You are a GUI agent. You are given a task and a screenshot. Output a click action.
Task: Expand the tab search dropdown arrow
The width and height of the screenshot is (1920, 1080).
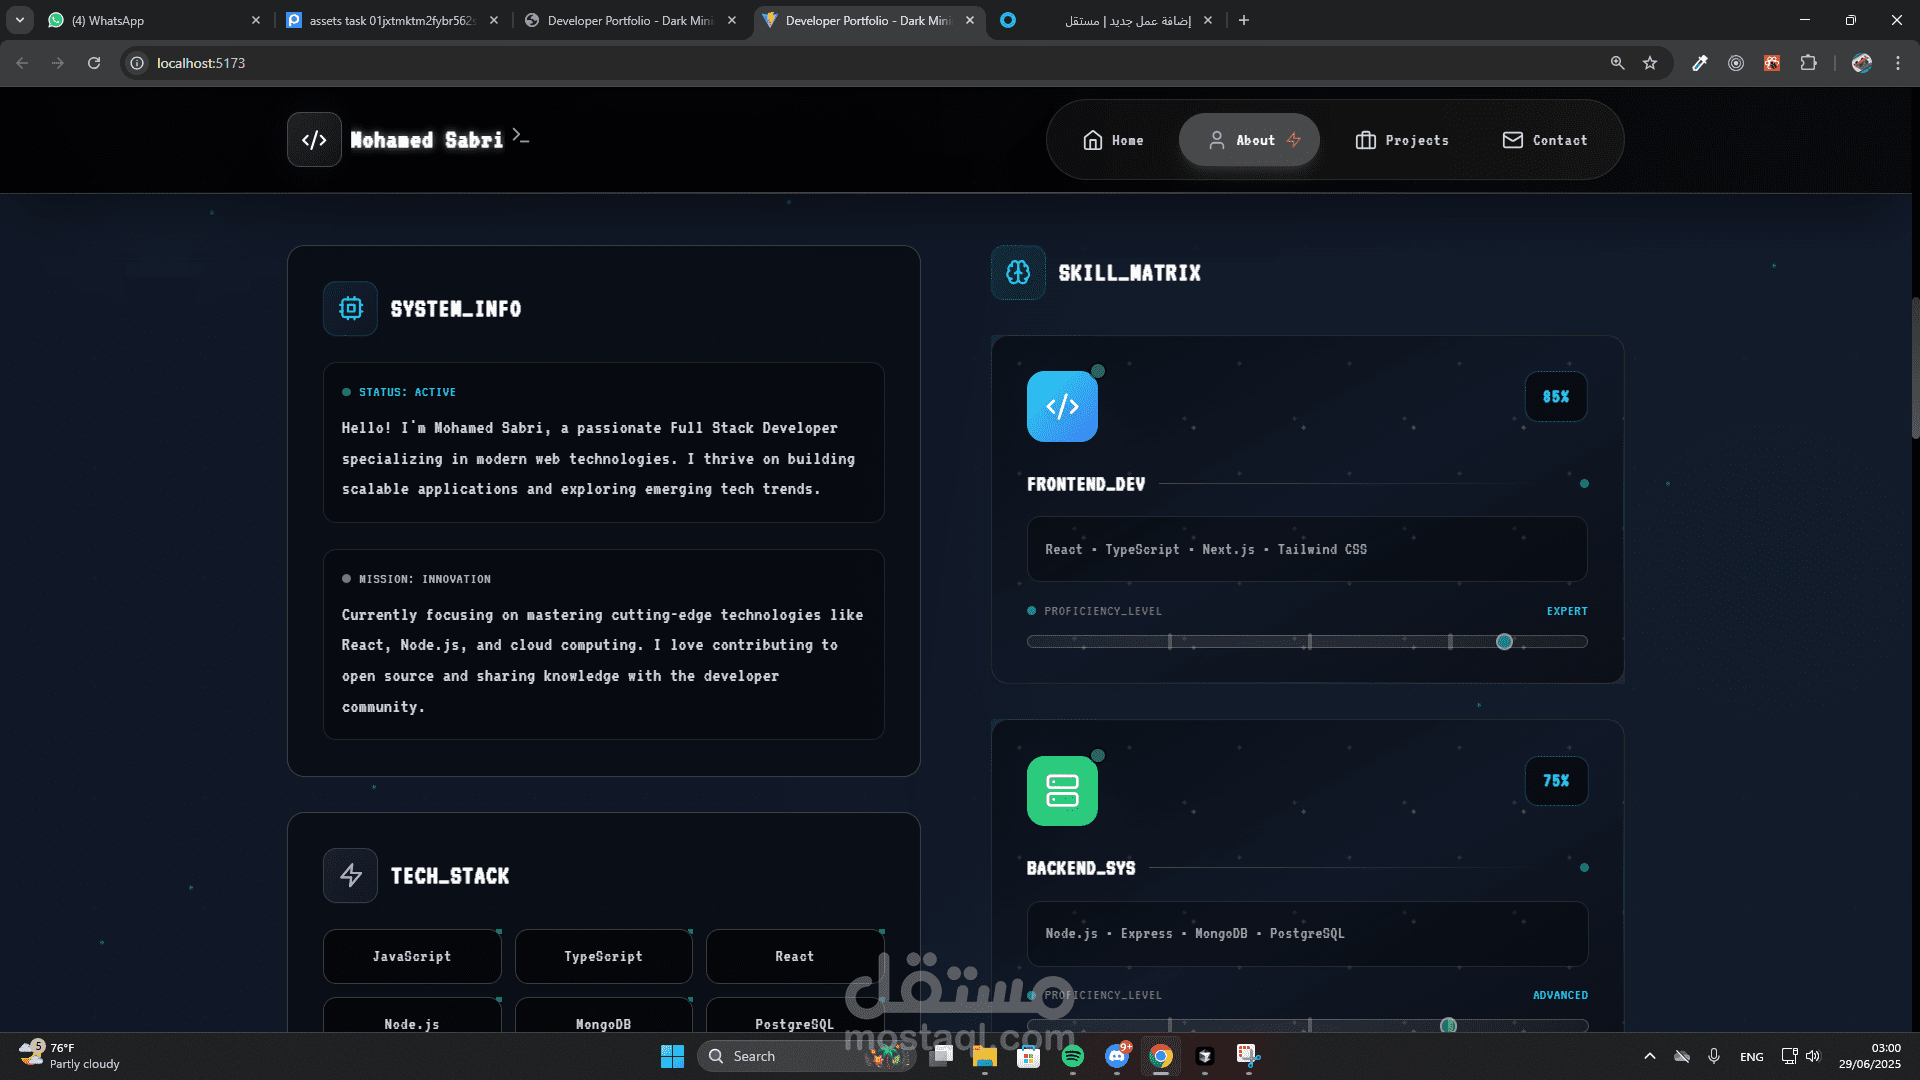pyautogui.click(x=20, y=20)
